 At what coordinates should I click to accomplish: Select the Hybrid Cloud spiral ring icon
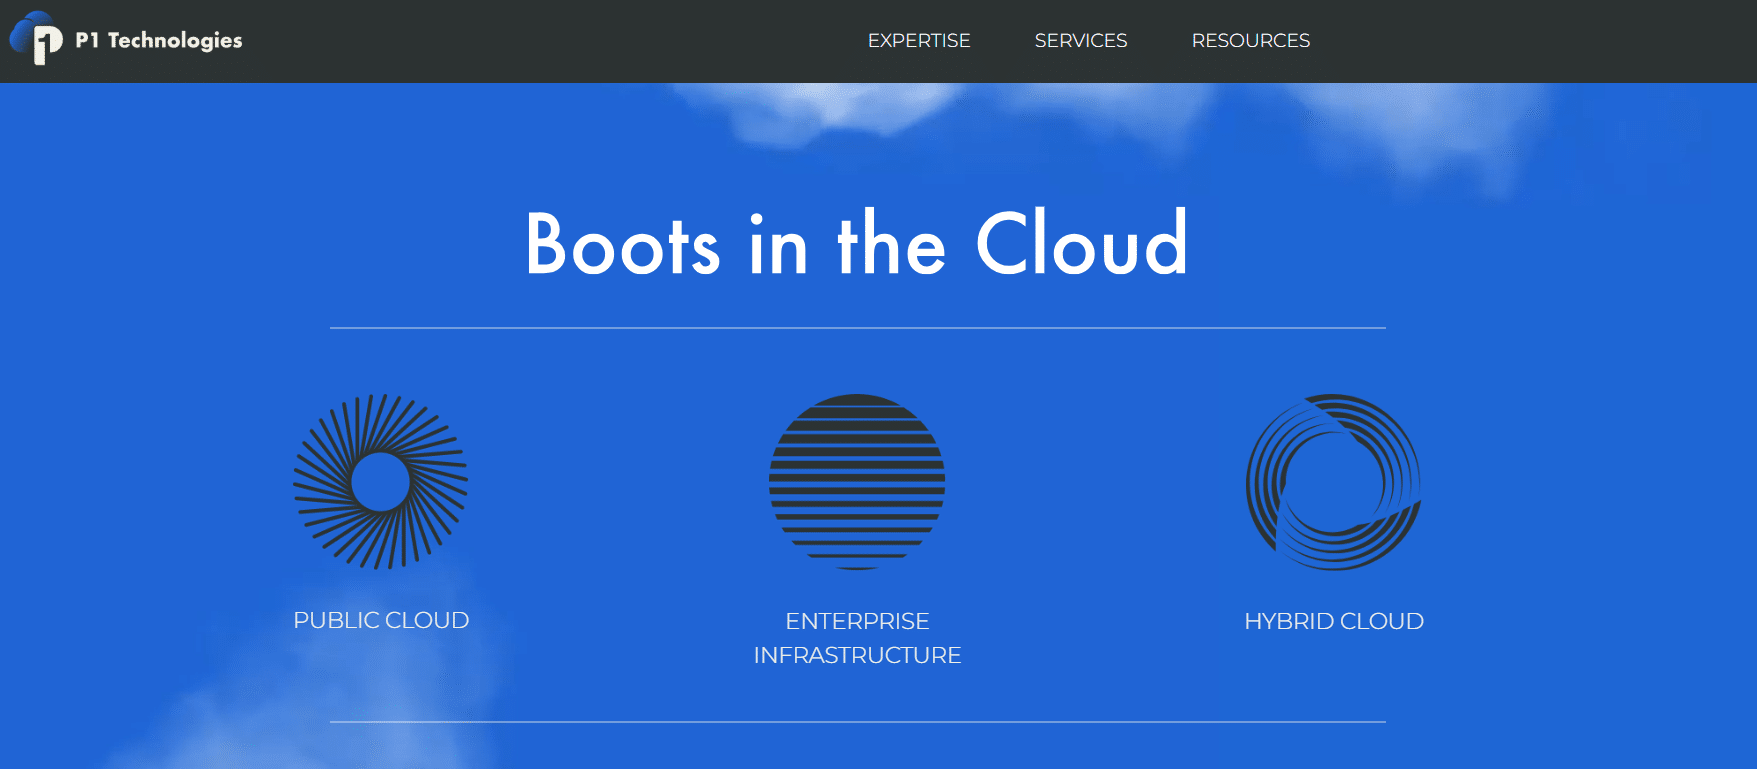[1334, 482]
